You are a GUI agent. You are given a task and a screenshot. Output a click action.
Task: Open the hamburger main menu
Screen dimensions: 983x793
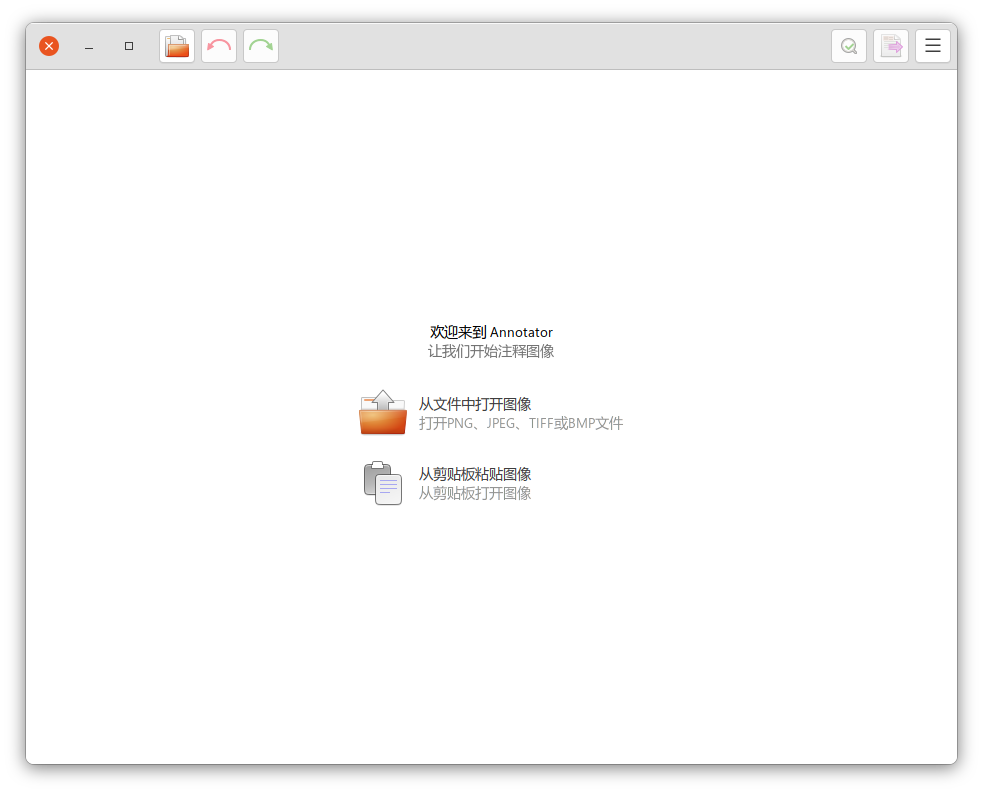coord(933,46)
